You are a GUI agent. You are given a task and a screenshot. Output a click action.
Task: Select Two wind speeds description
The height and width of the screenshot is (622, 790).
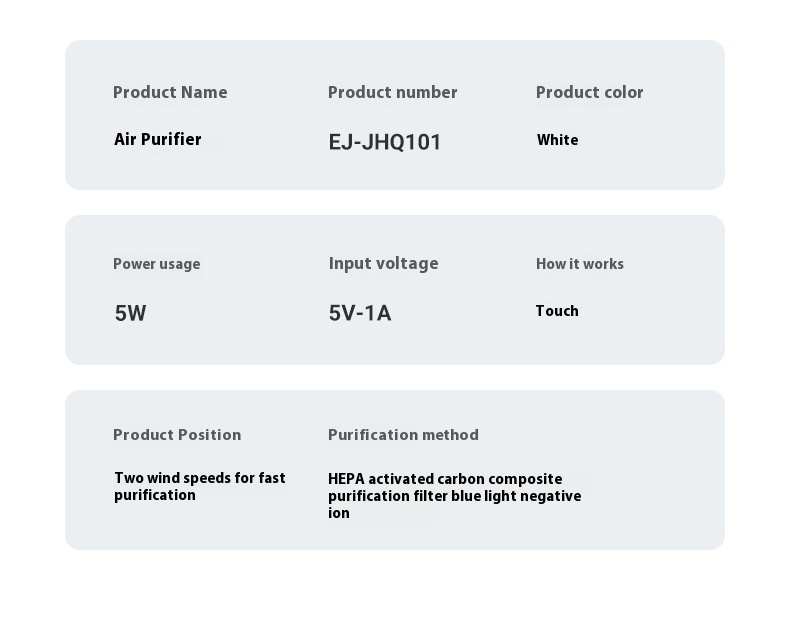[x=200, y=486]
